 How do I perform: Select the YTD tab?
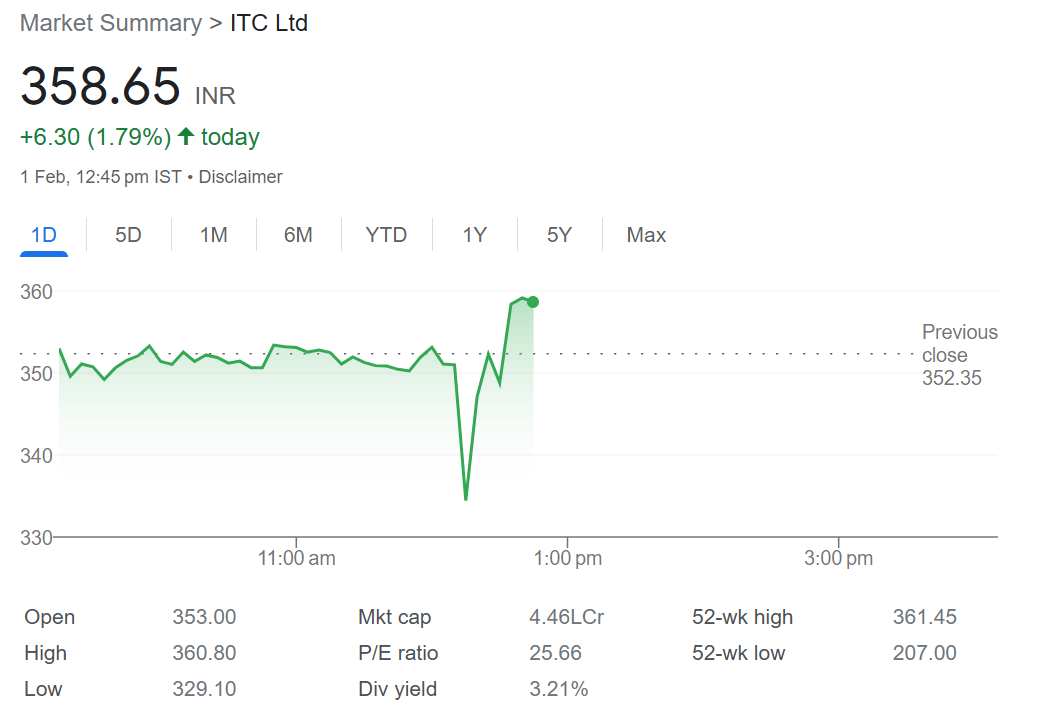pos(387,235)
